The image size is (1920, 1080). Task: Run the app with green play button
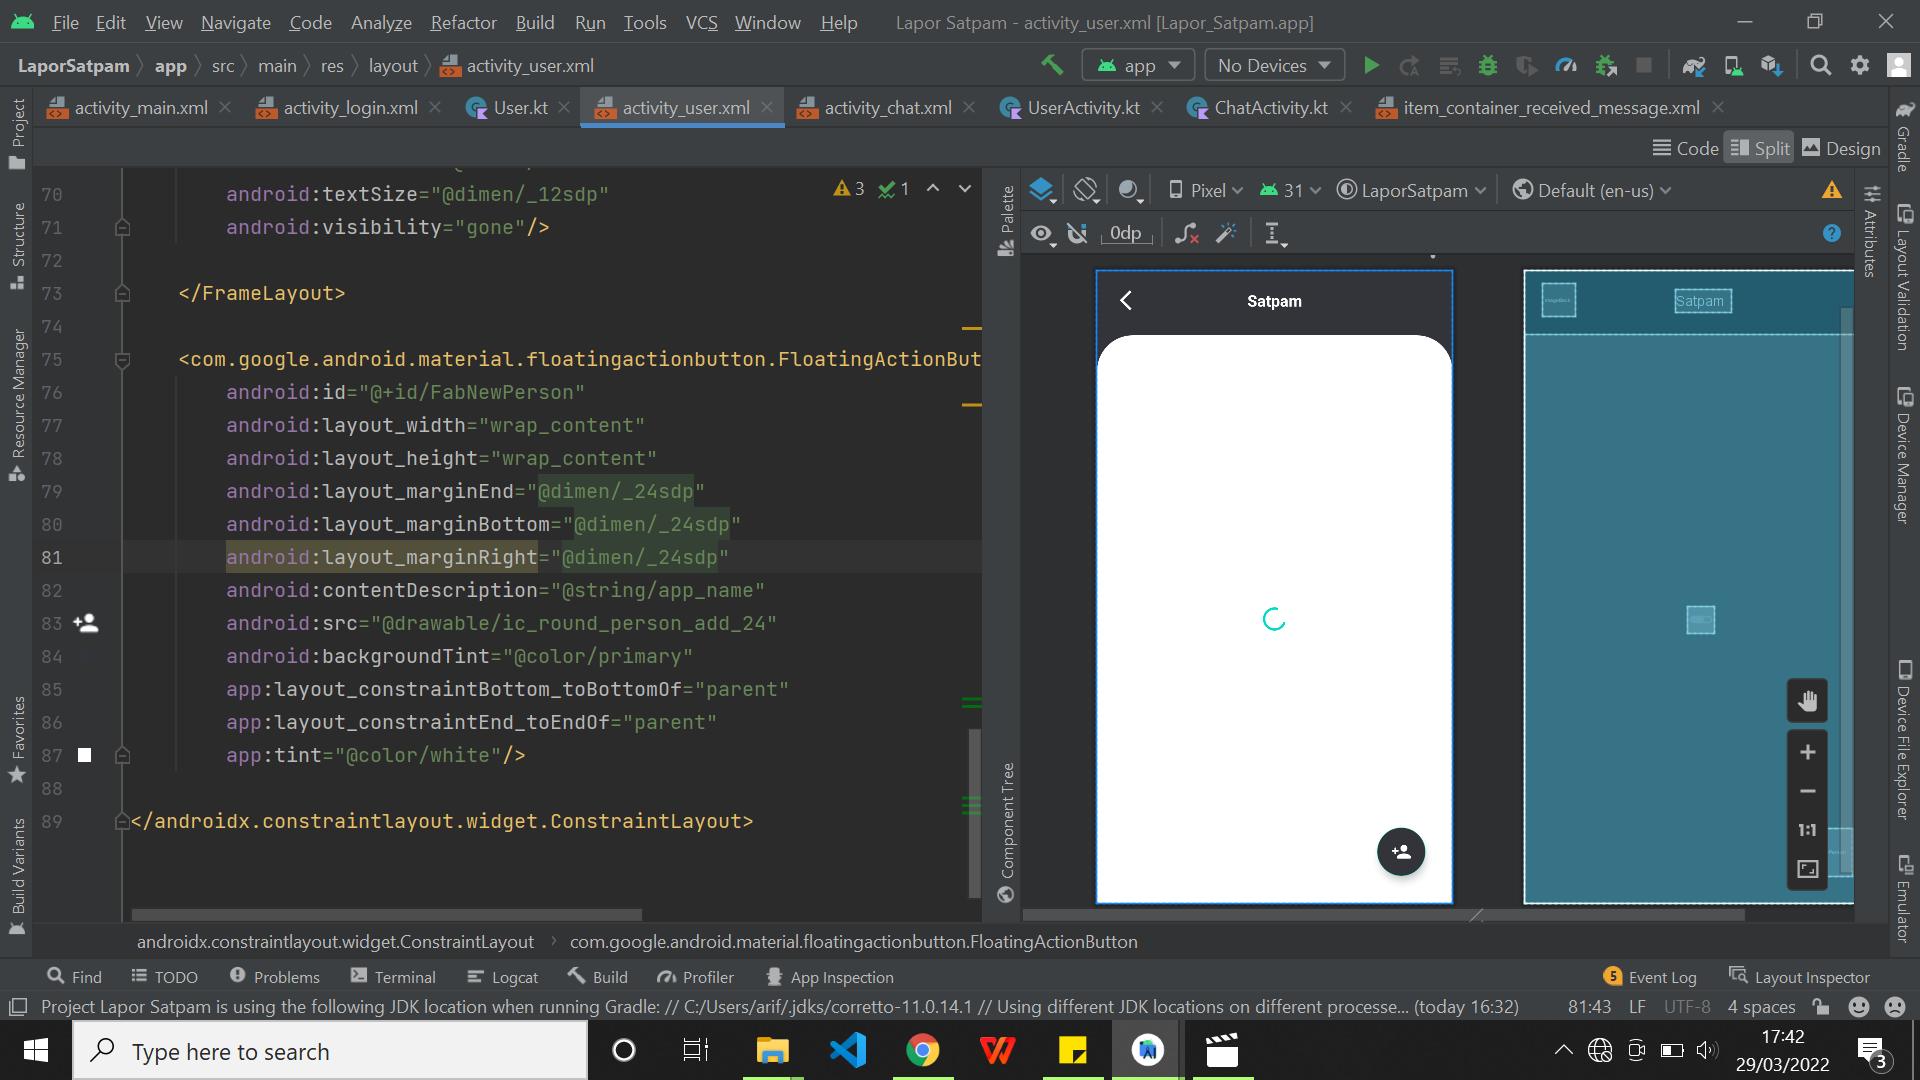1372,65
